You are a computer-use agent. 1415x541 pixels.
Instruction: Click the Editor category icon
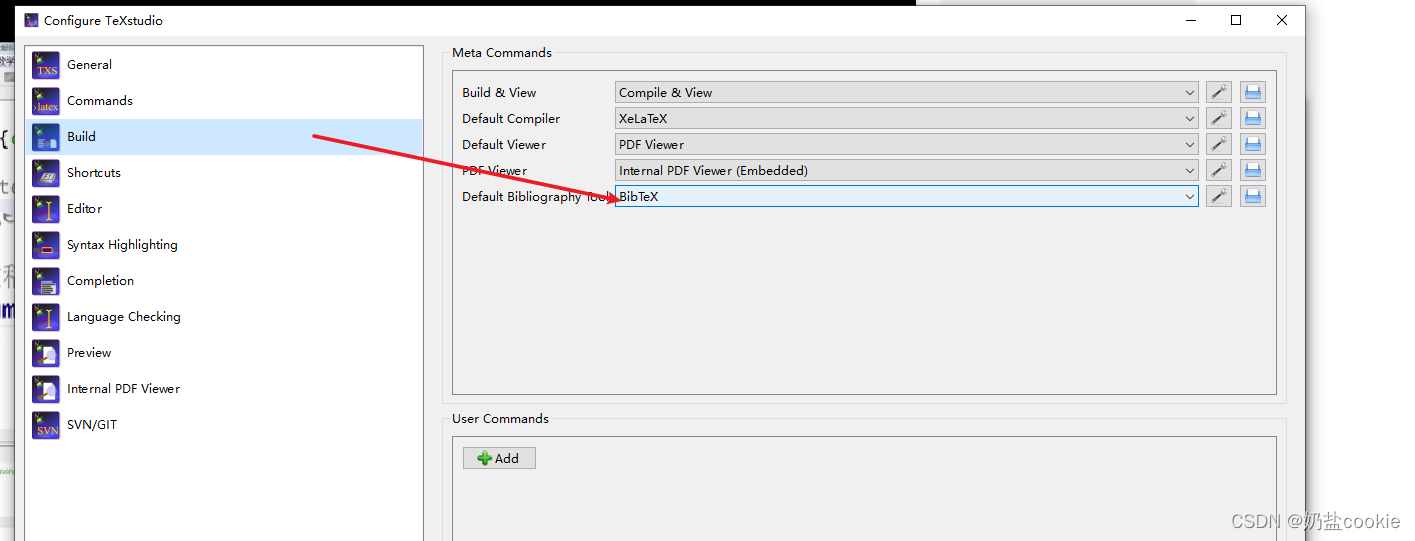(x=46, y=209)
